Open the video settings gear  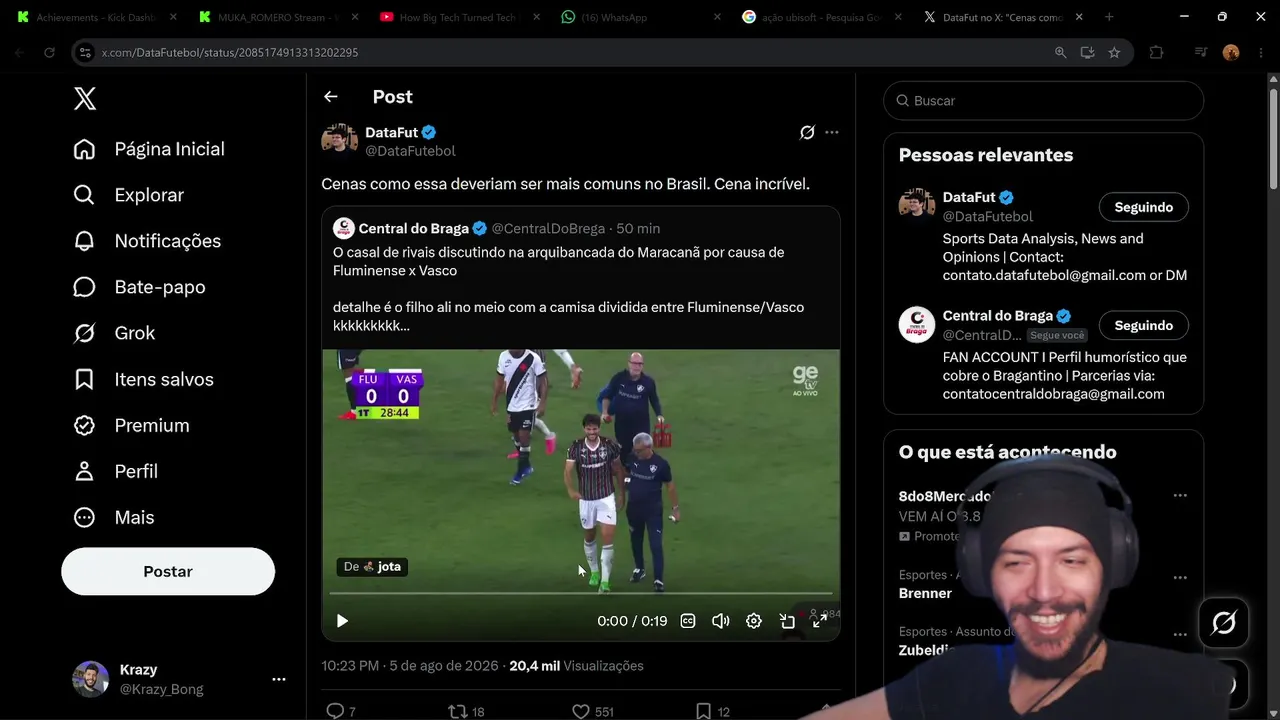754,621
